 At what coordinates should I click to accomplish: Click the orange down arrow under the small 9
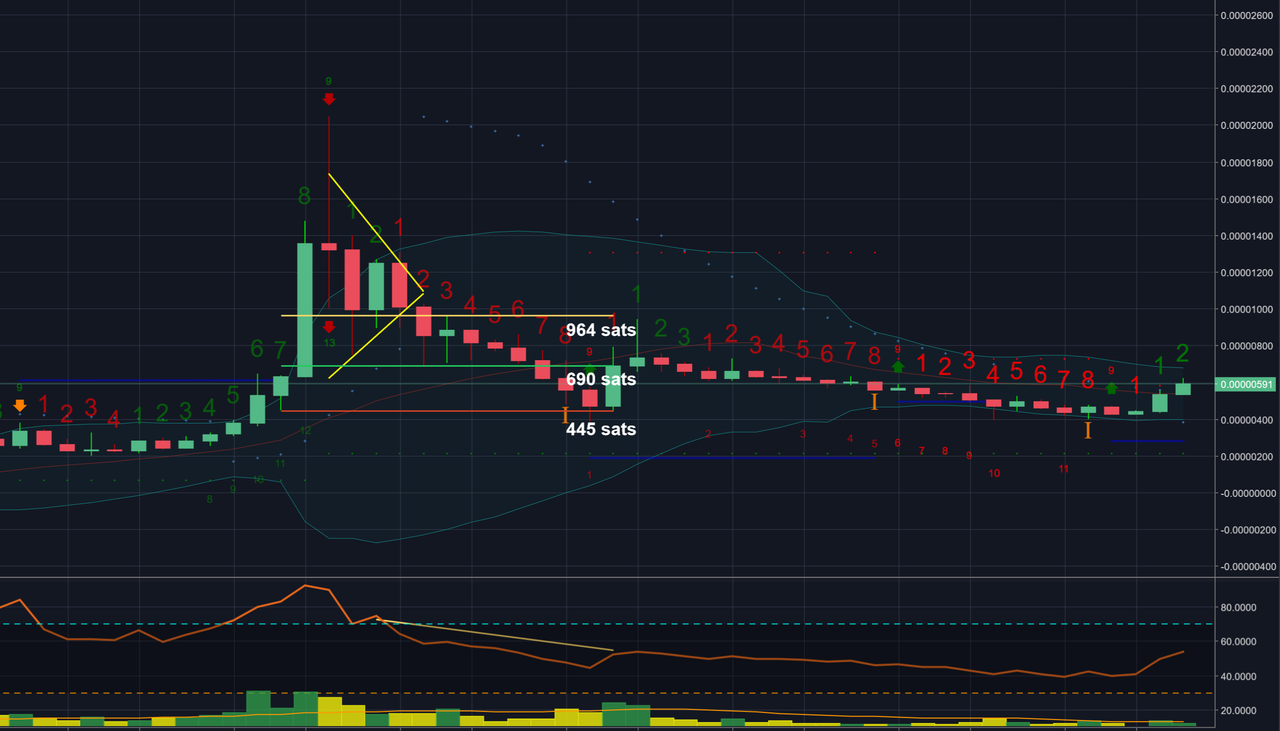coord(19,405)
